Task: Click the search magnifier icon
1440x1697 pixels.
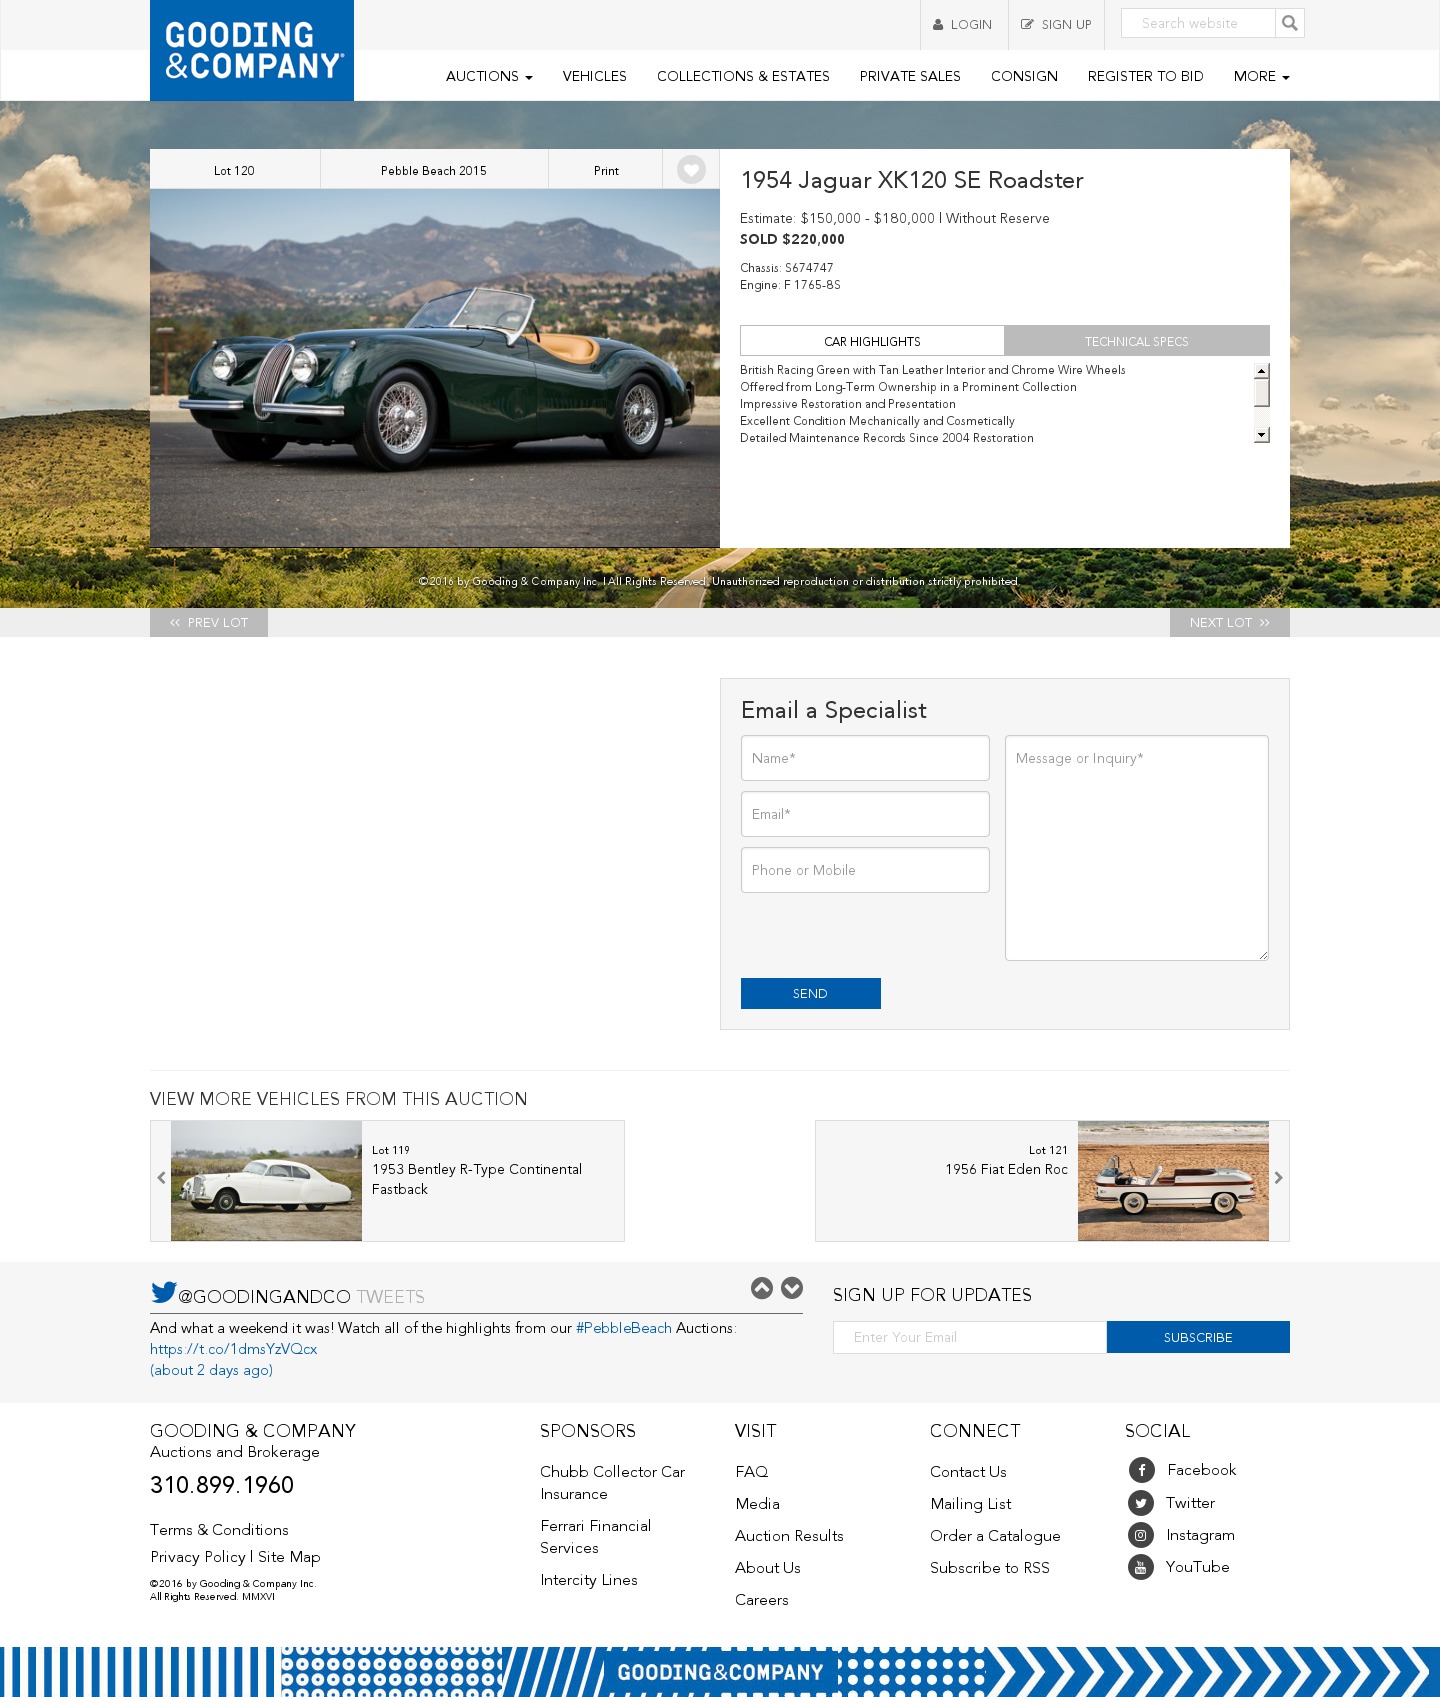Action: 1290,23
